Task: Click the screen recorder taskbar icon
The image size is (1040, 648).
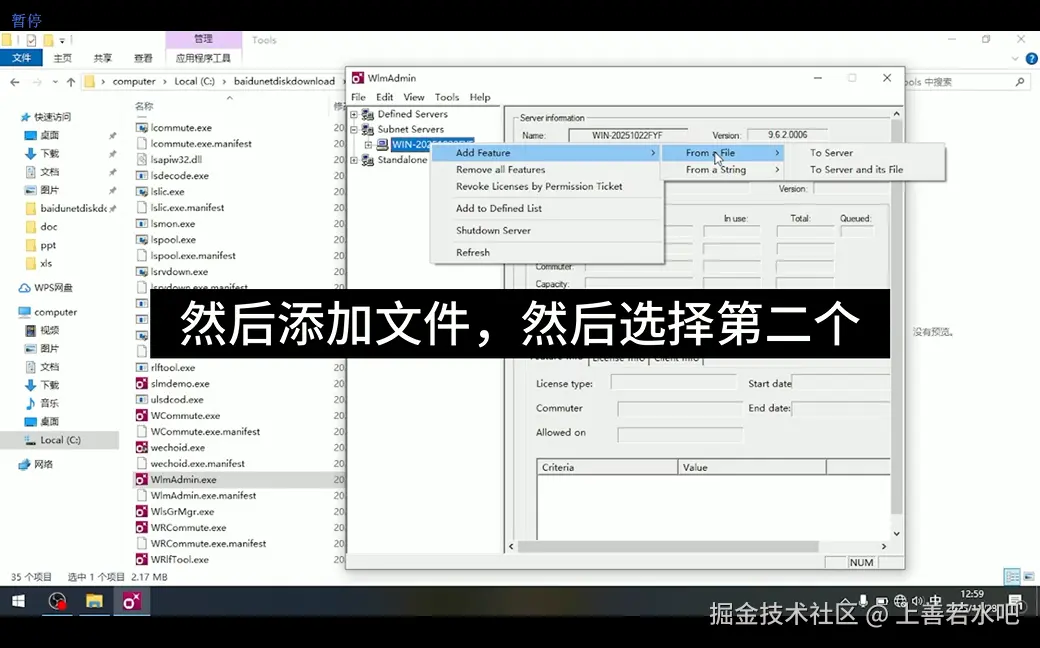Action: (58, 602)
